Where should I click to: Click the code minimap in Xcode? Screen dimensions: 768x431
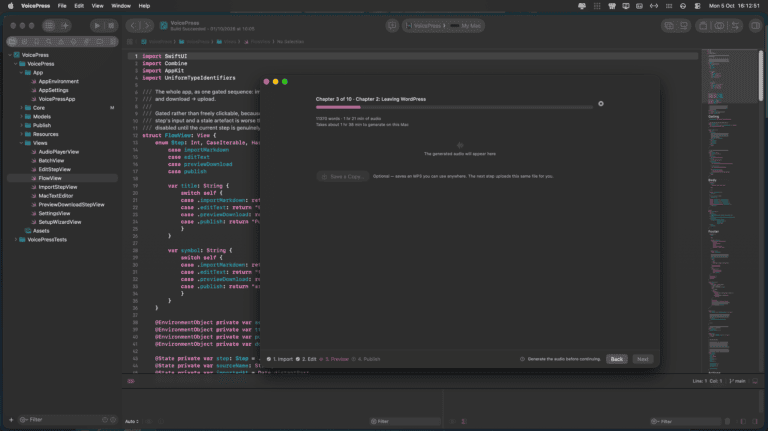730,211
